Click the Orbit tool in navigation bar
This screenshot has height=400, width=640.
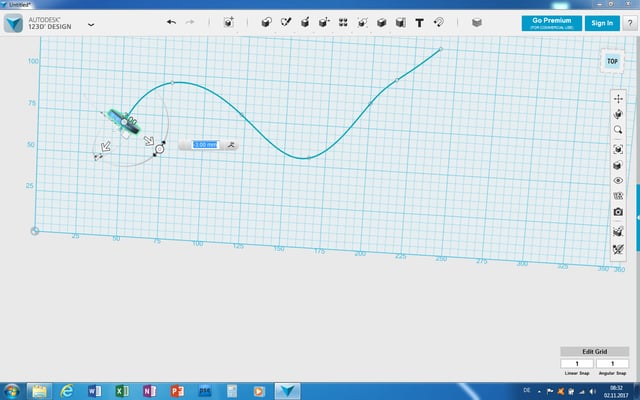[618, 114]
